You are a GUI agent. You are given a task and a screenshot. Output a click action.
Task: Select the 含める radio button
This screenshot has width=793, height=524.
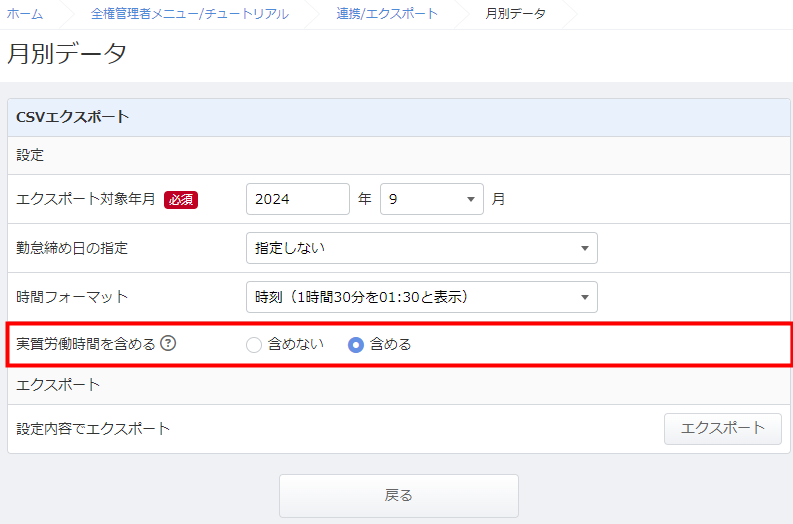point(356,345)
